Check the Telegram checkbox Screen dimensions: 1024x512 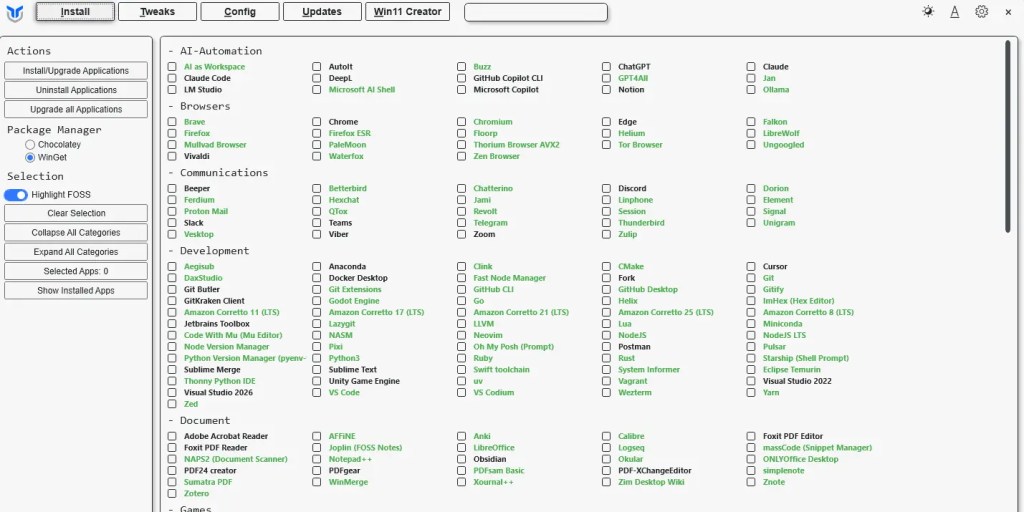pyautogui.click(x=462, y=223)
